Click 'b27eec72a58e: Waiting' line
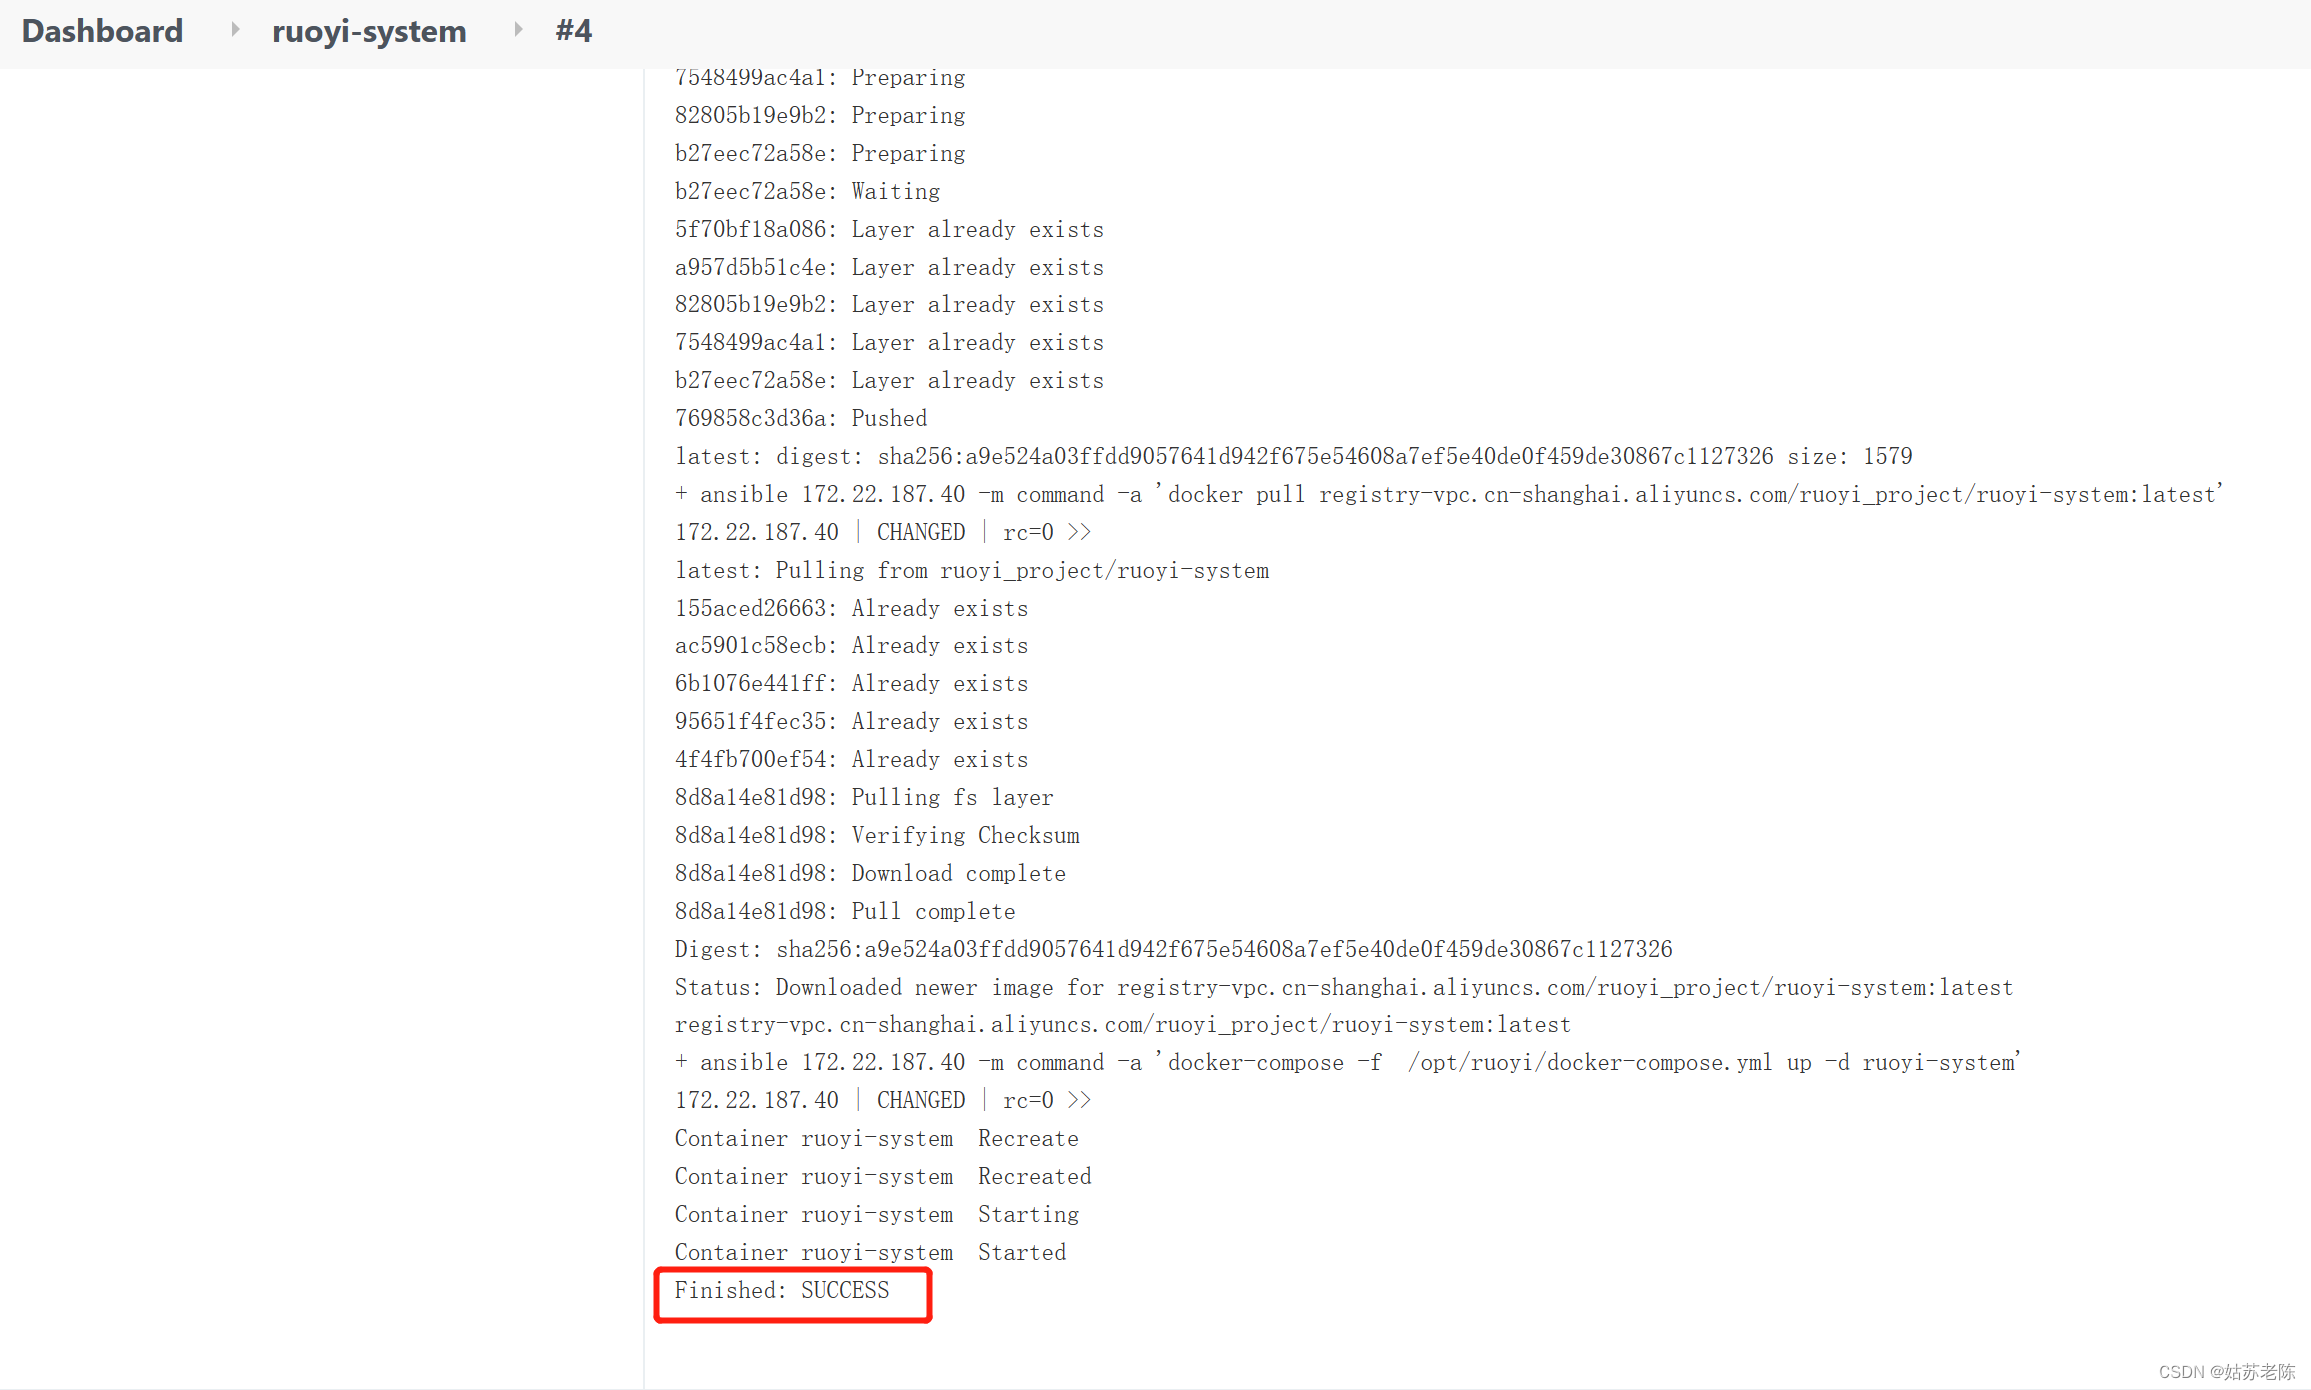The width and height of the screenshot is (2311, 1390). [807, 191]
